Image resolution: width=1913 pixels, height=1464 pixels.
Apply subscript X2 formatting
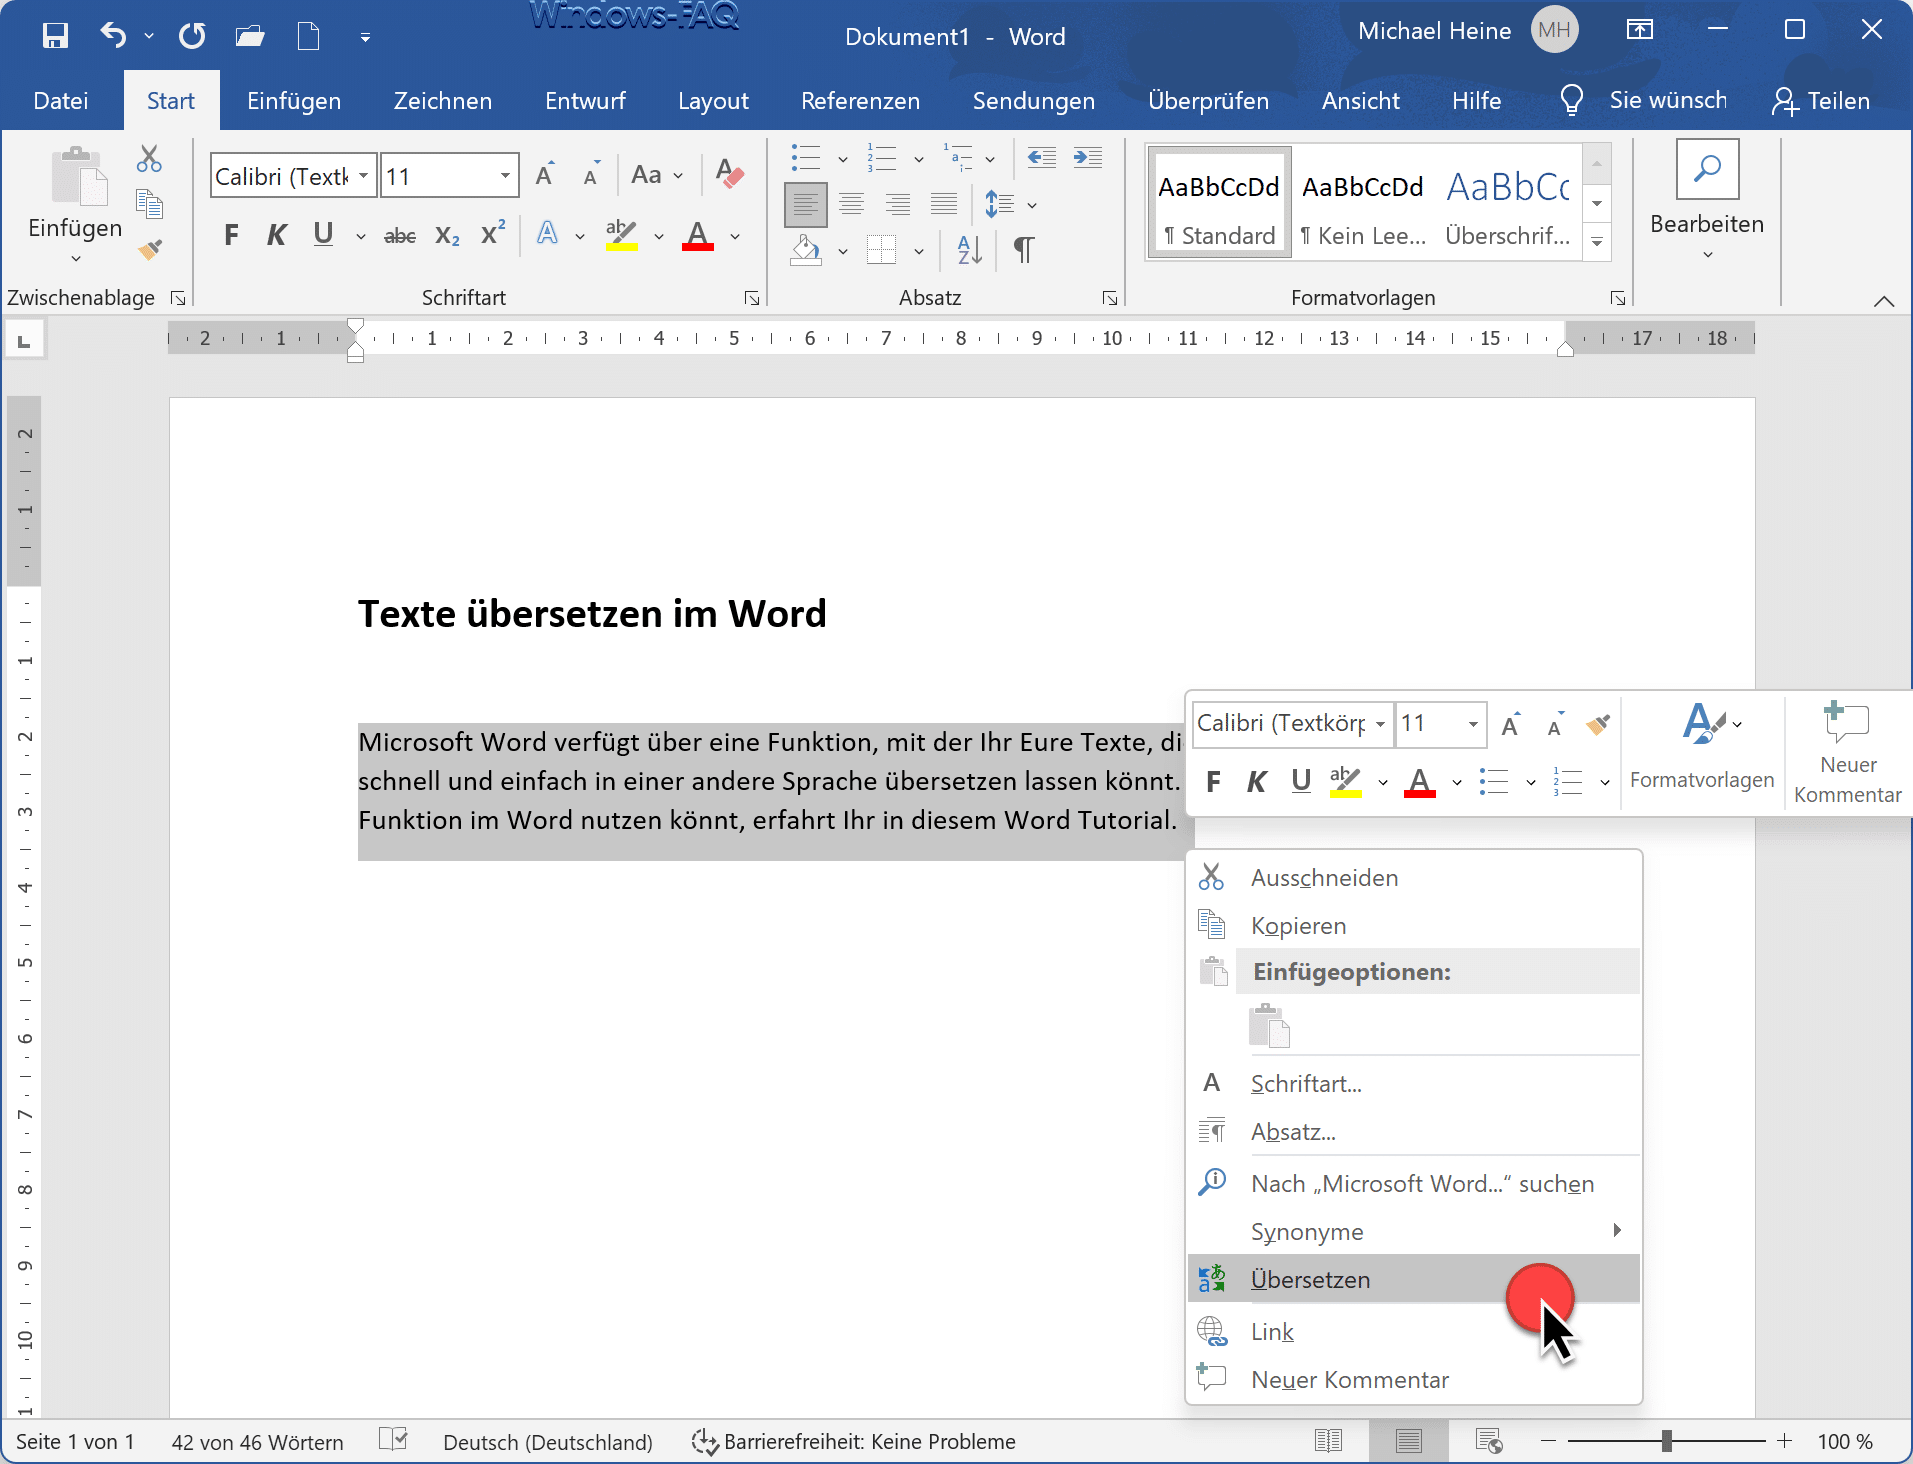(447, 236)
